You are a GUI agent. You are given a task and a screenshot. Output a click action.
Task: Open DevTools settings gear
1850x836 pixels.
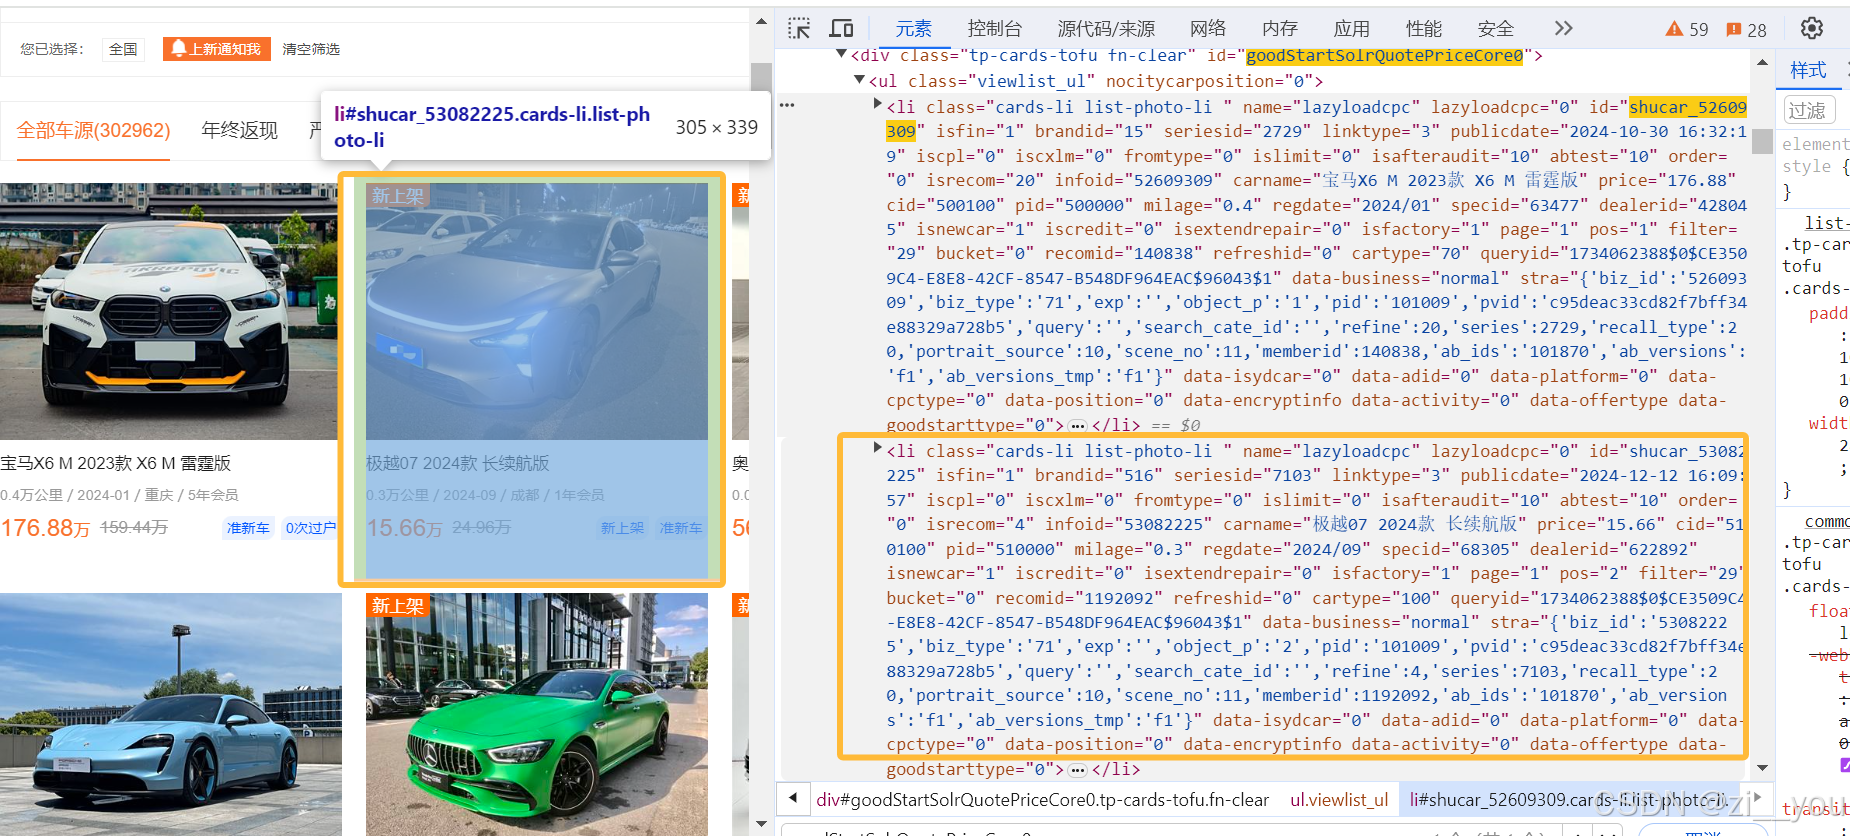tap(1812, 28)
